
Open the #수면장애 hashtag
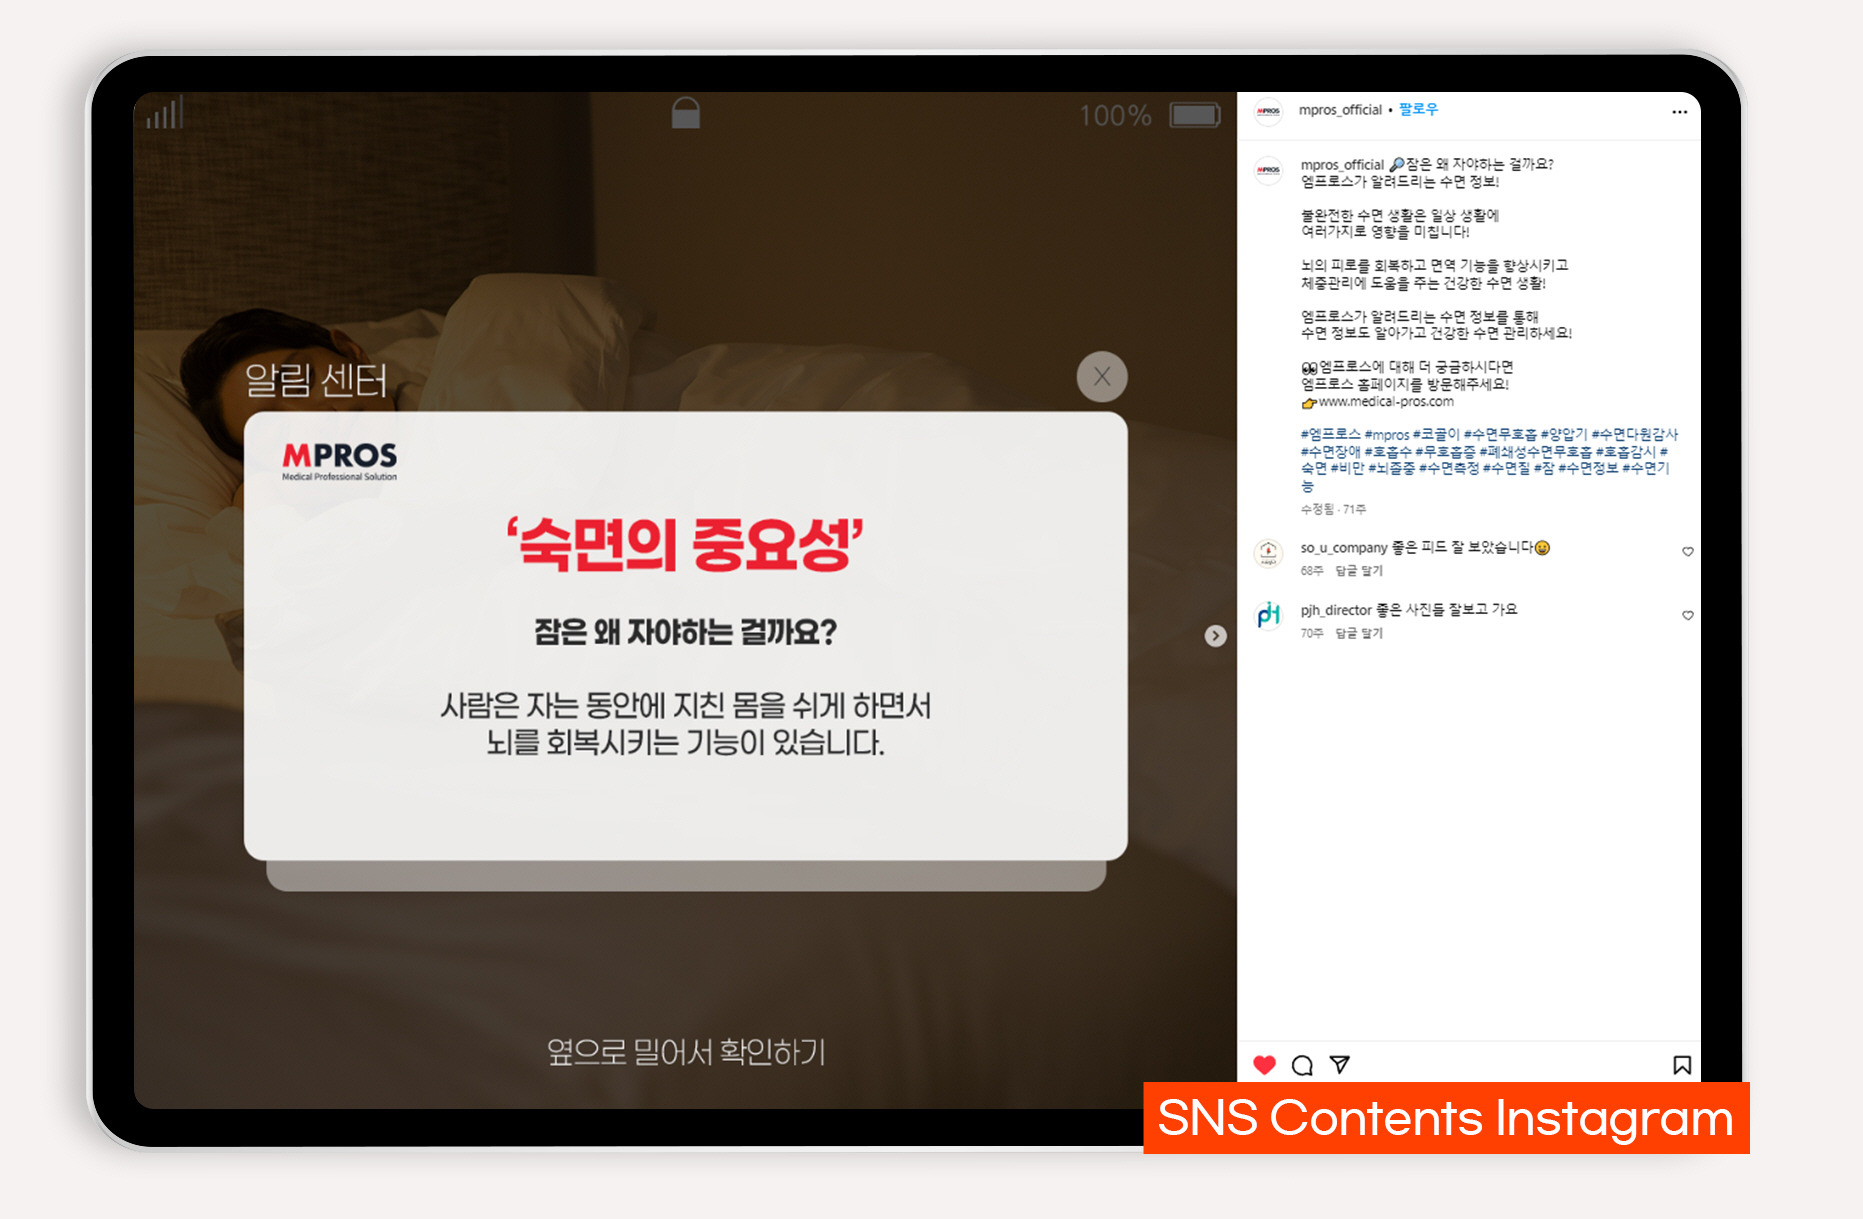(1330, 452)
